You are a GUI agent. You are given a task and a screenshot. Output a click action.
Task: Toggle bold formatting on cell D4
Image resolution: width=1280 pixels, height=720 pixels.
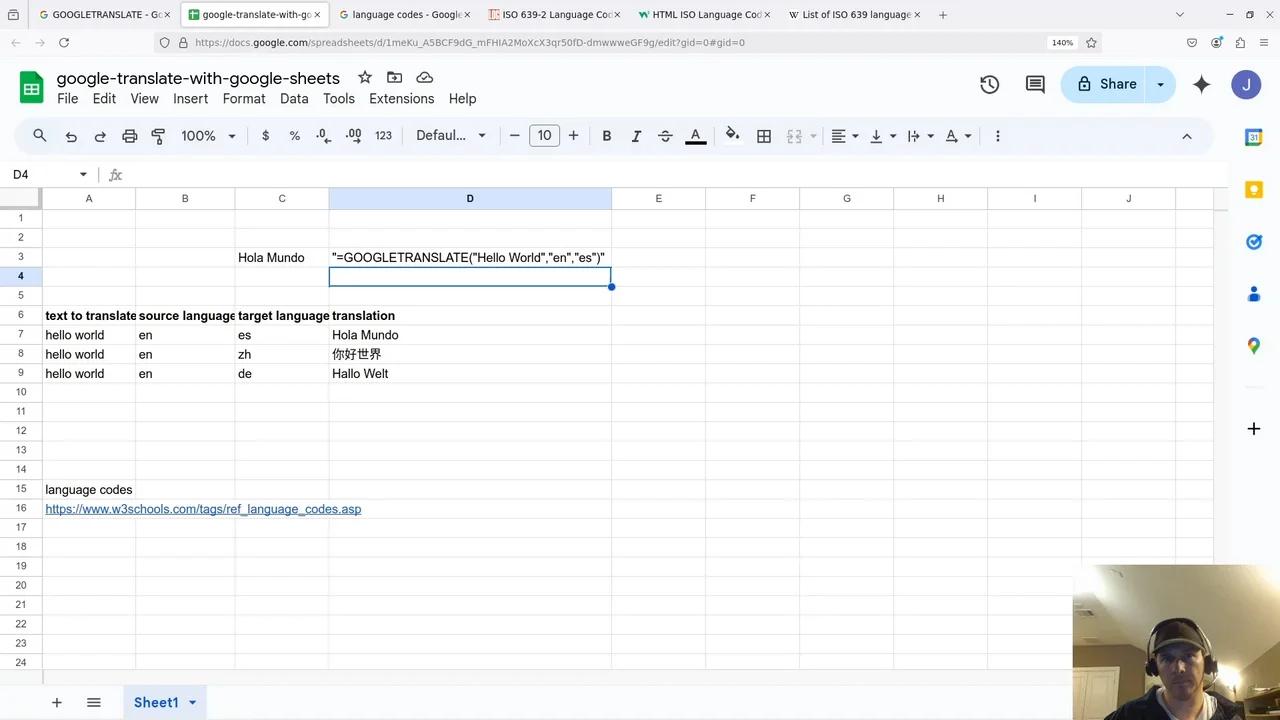[x=606, y=135]
